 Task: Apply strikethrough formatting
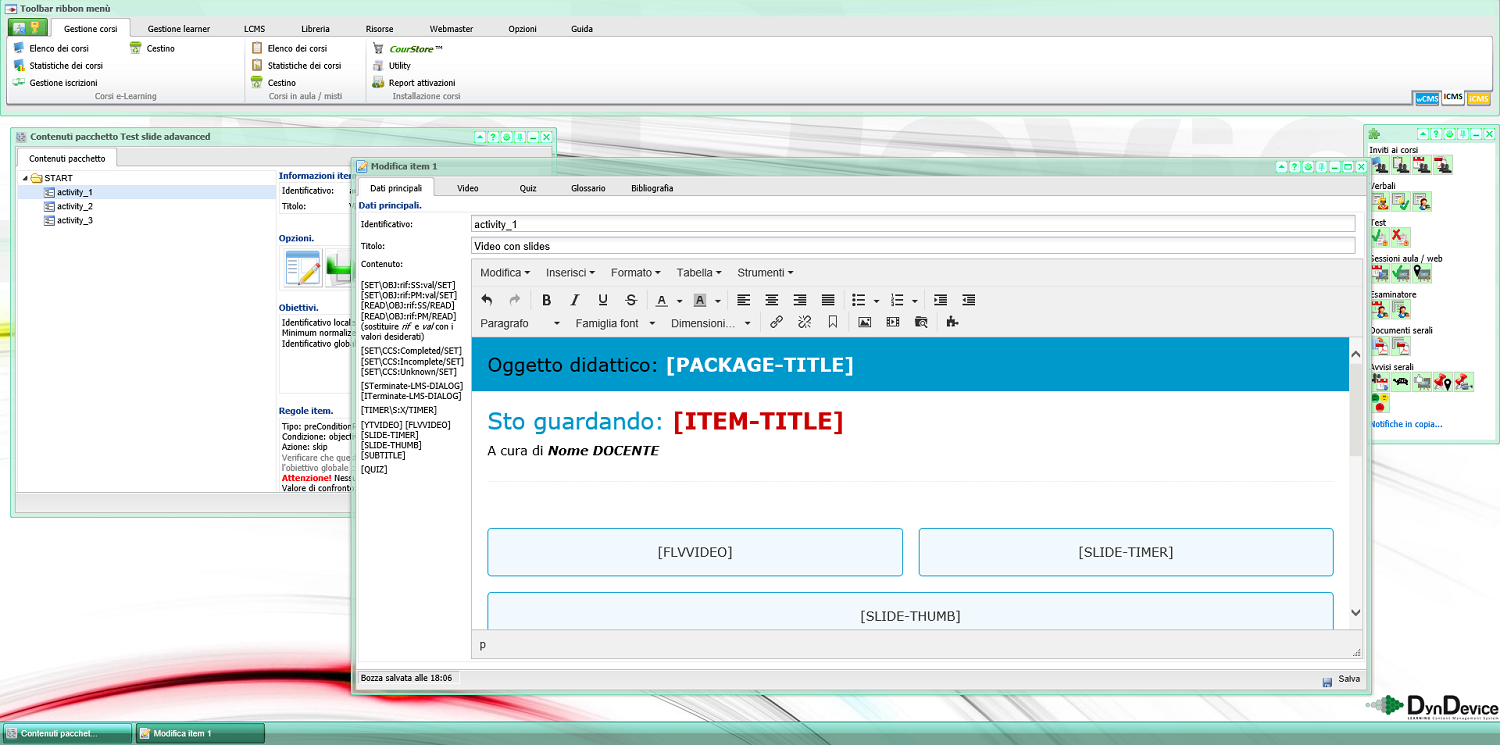pos(631,300)
